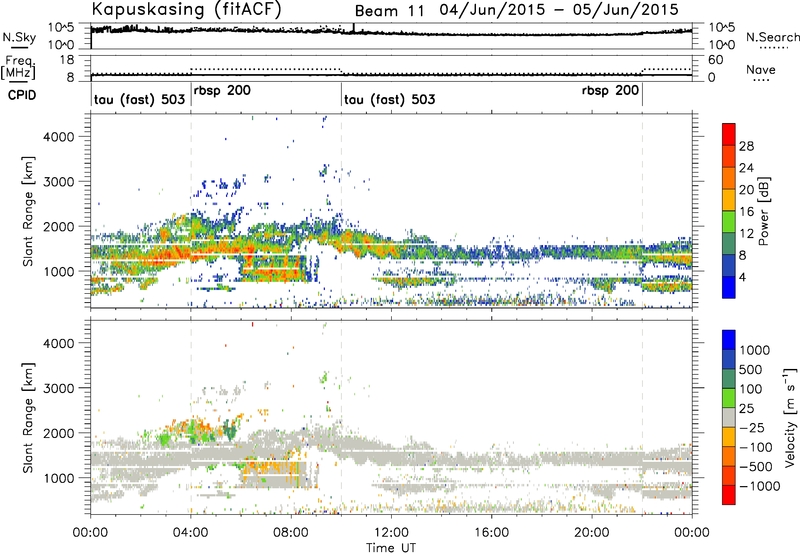Click the '1000' tick on the velocity colorbar
This screenshot has width=800, height=554.
(x=754, y=350)
